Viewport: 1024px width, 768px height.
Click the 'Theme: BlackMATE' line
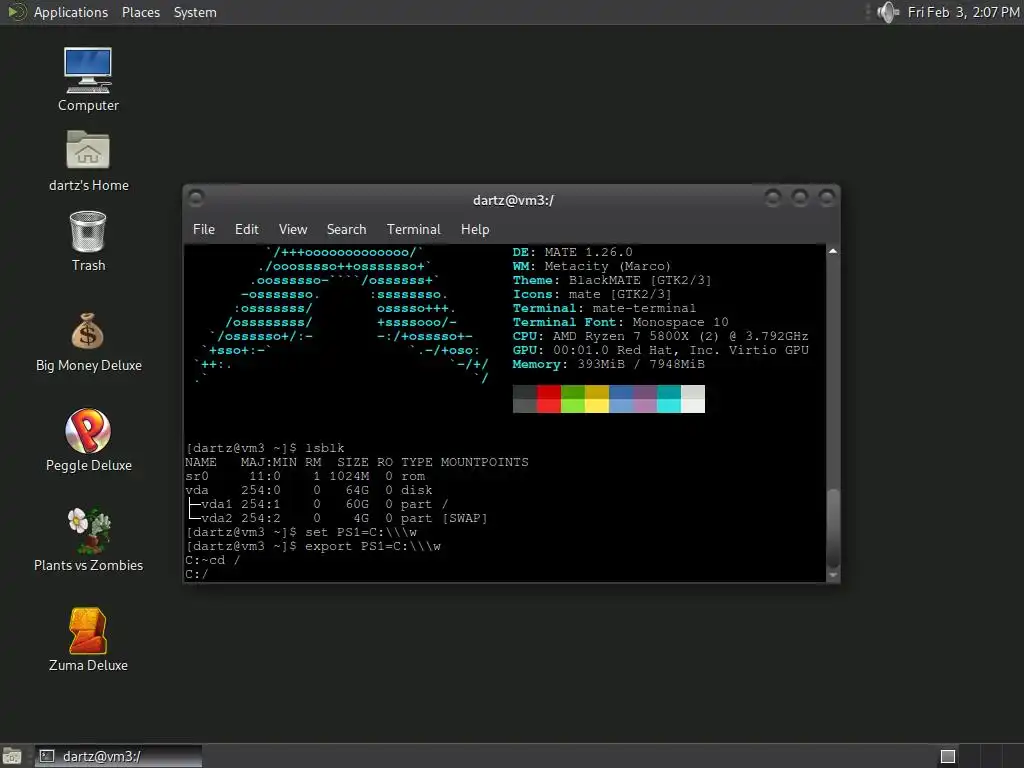coord(612,280)
